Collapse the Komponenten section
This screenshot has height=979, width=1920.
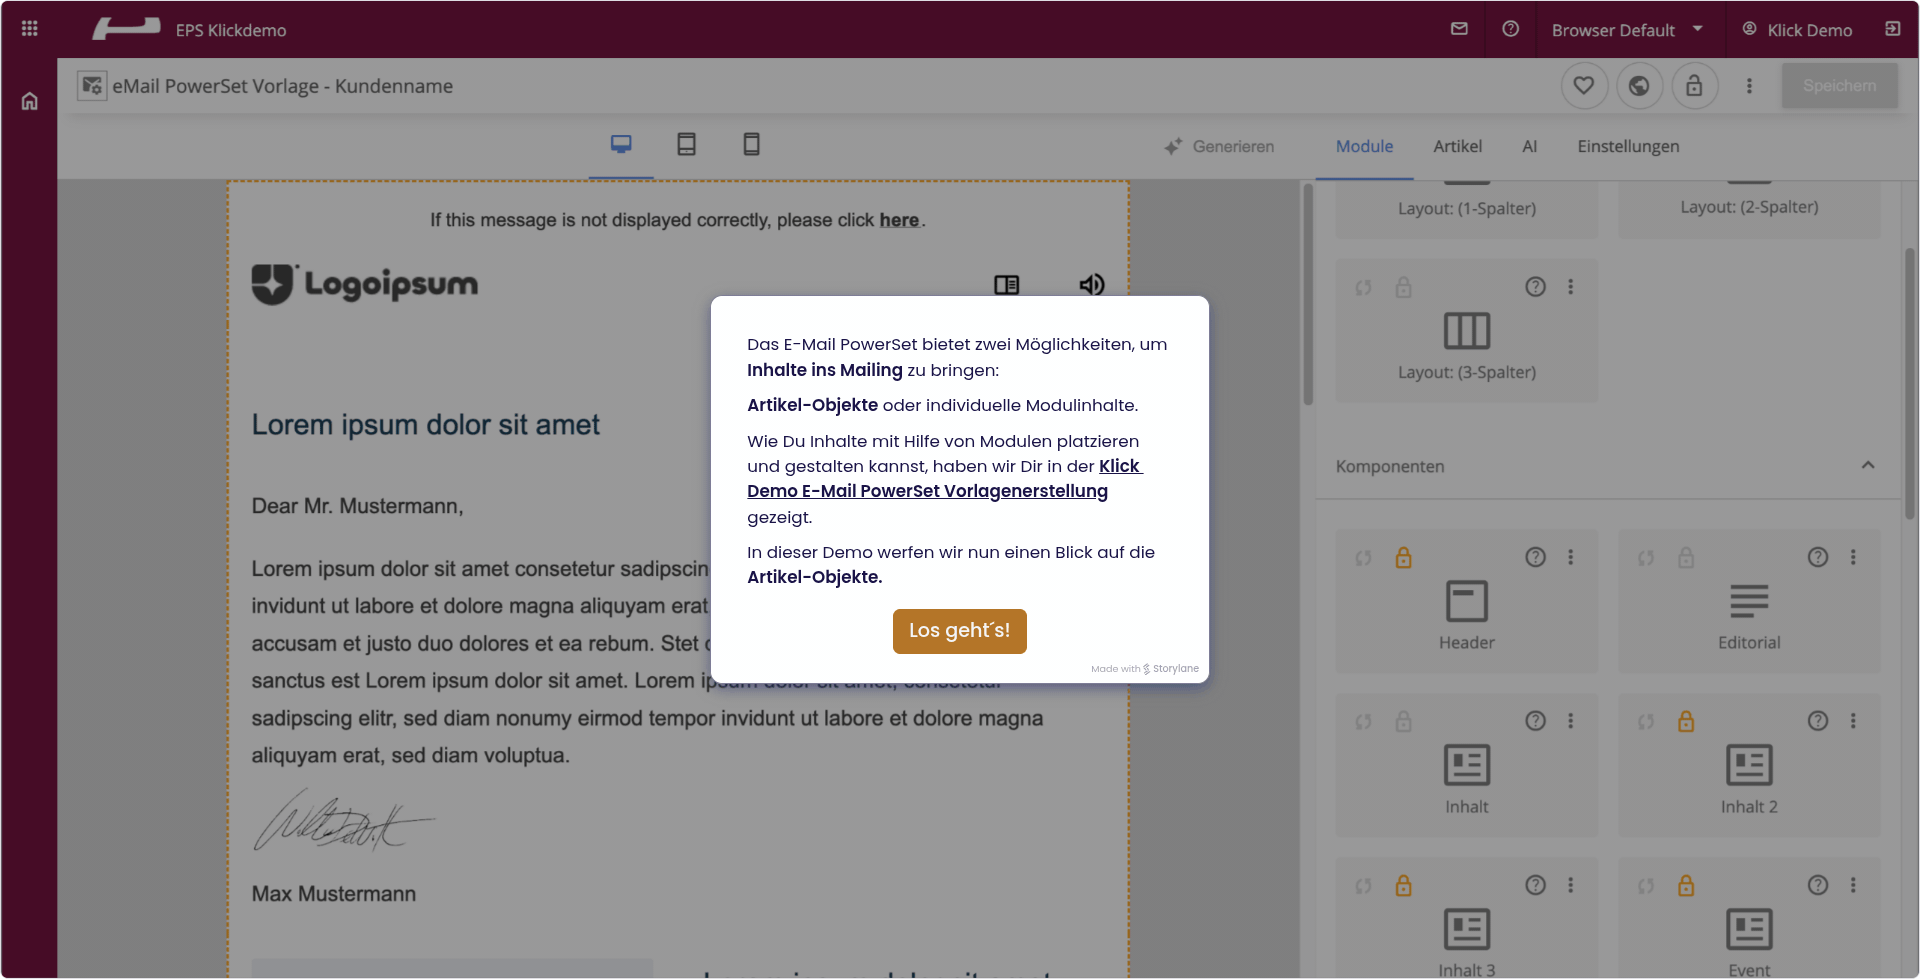point(1867,466)
